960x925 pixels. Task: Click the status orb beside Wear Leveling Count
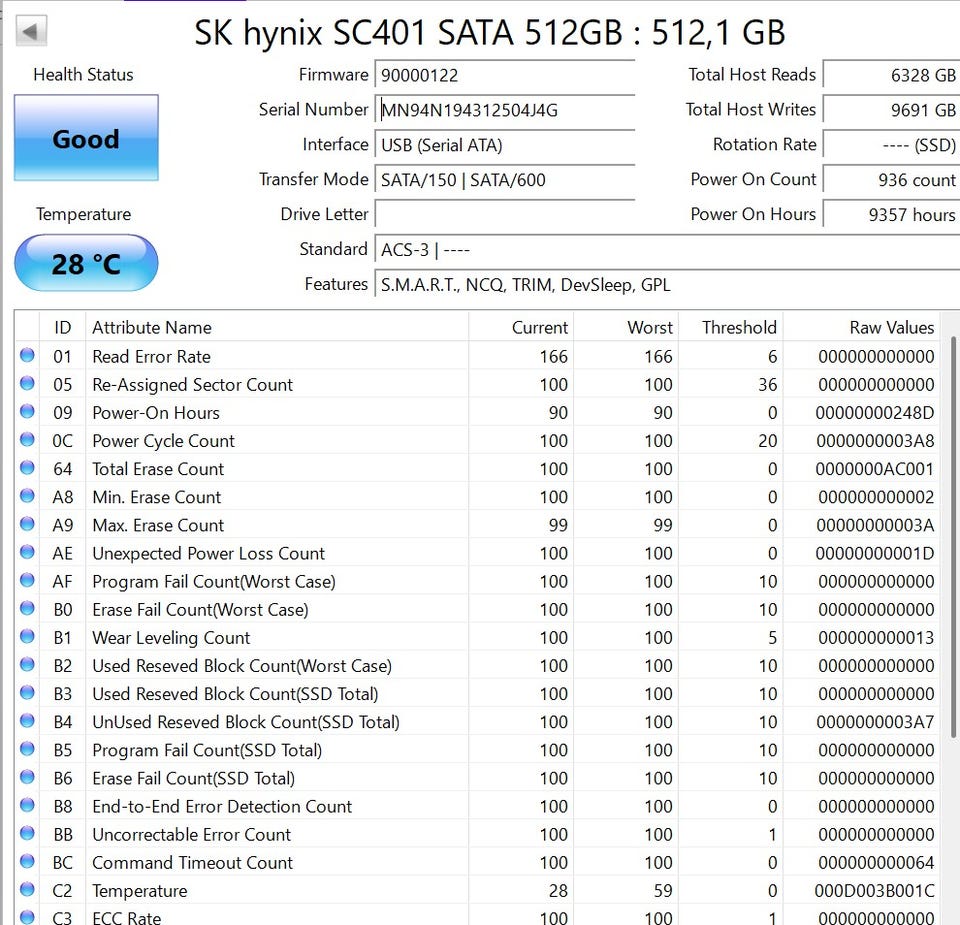click(x=27, y=637)
